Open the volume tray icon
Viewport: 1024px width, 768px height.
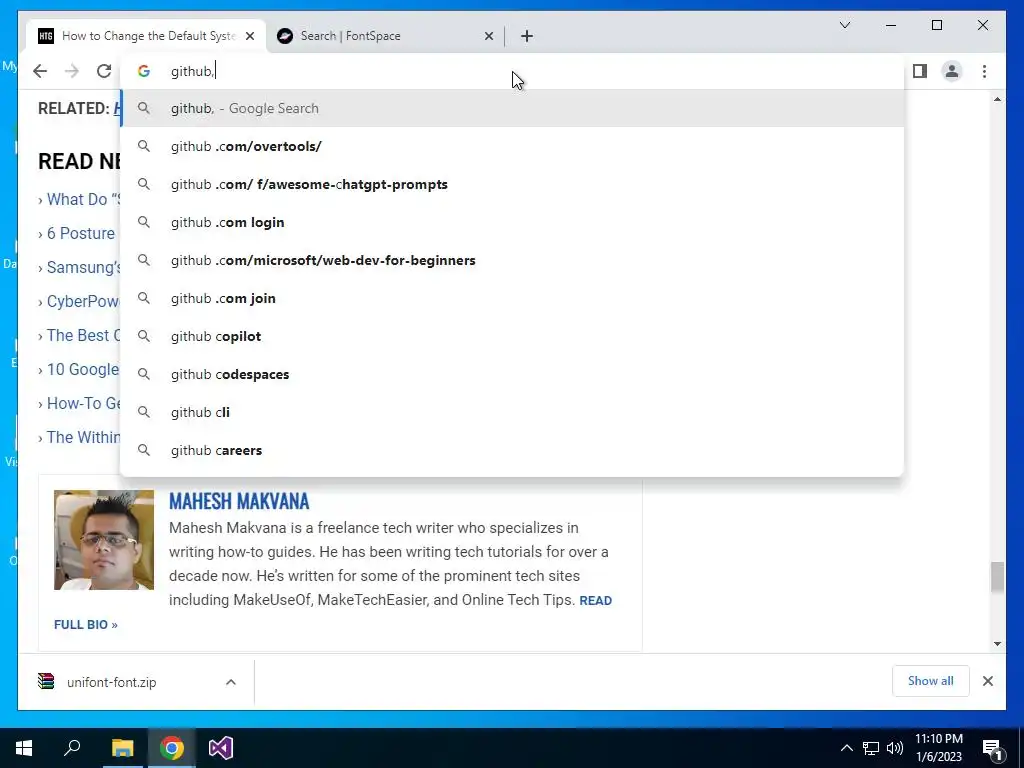click(x=895, y=748)
